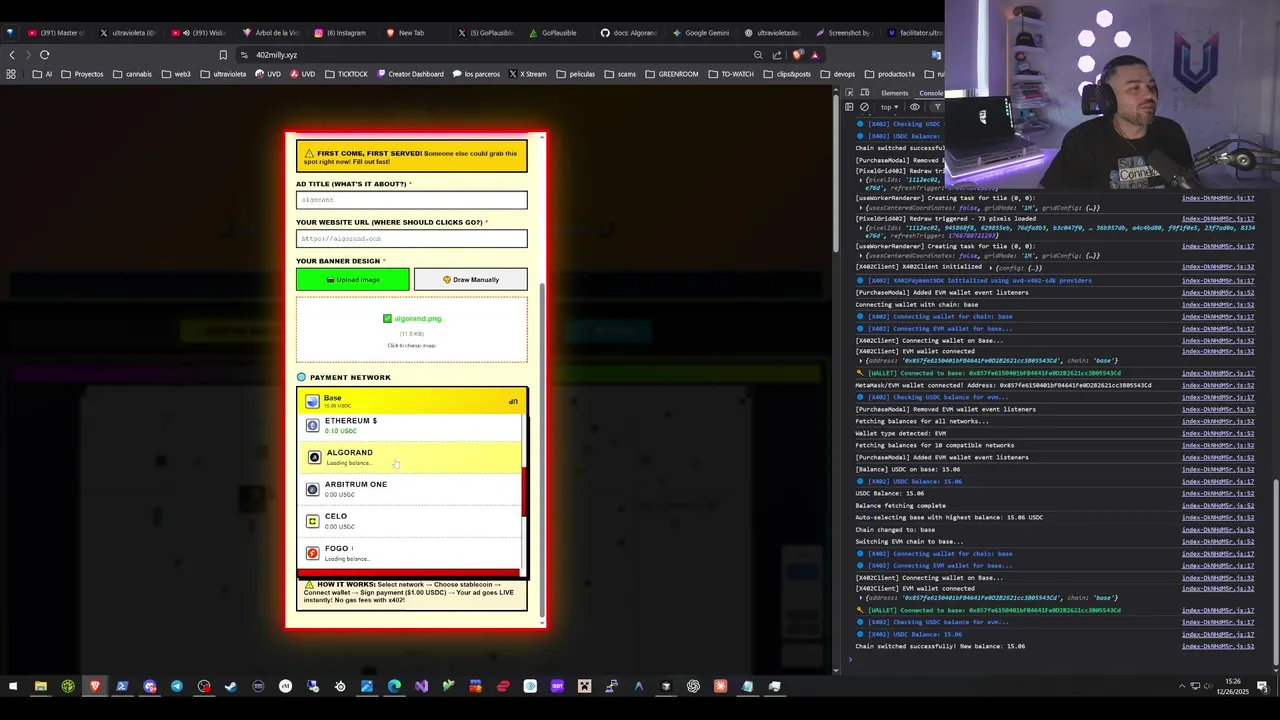Open source link beside 'Balance fetching complete'
Screen dimensions: 1280x720
[1217, 505]
